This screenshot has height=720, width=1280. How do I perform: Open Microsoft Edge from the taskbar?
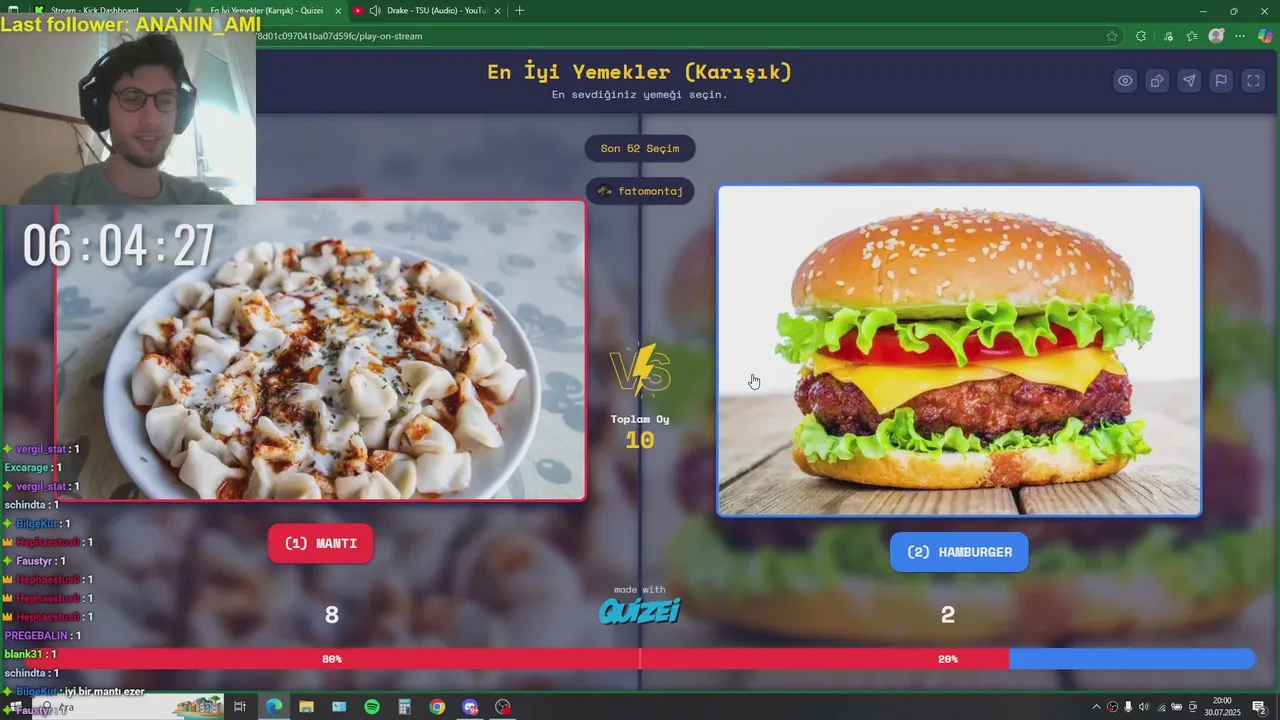pos(273,707)
